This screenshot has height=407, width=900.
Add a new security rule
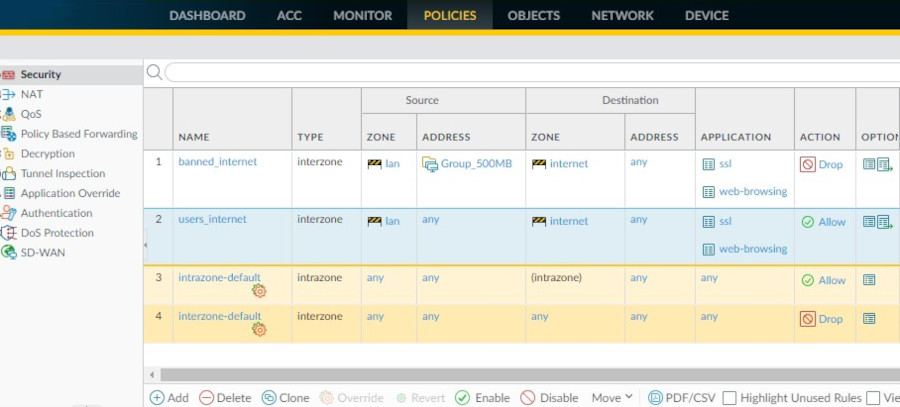click(169, 398)
